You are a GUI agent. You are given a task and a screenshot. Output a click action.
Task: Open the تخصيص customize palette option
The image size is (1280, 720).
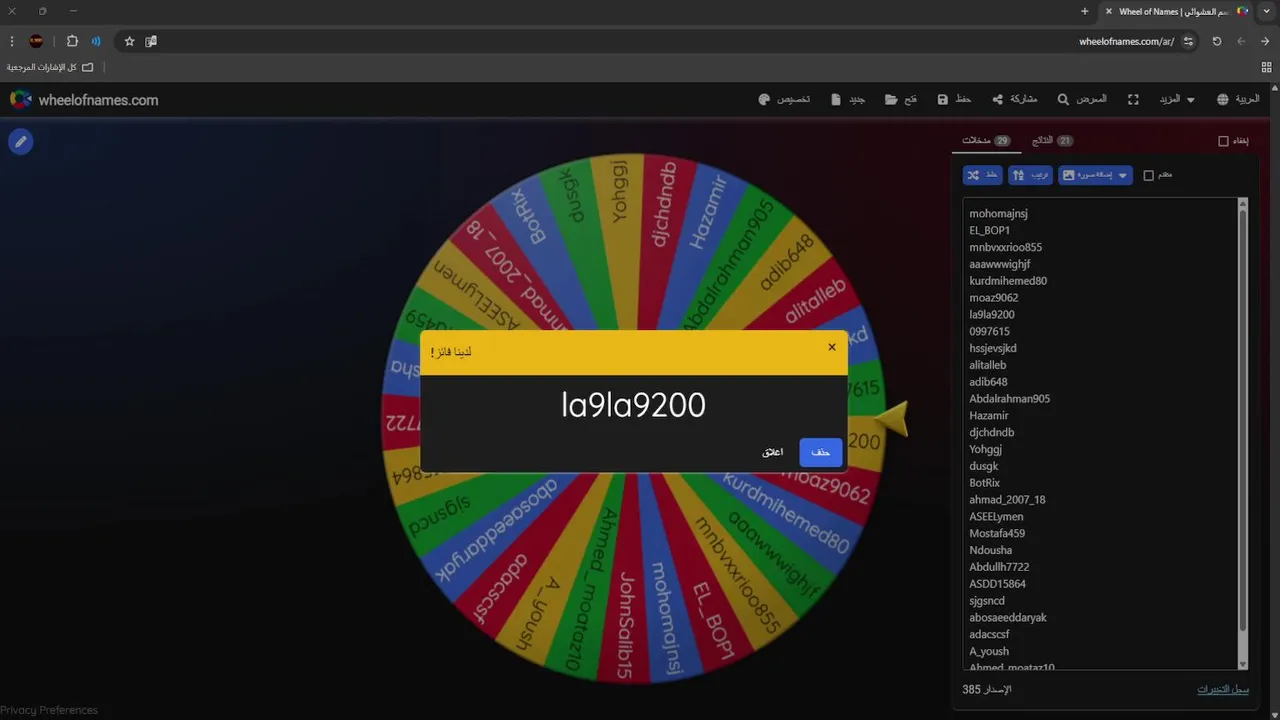tap(784, 100)
